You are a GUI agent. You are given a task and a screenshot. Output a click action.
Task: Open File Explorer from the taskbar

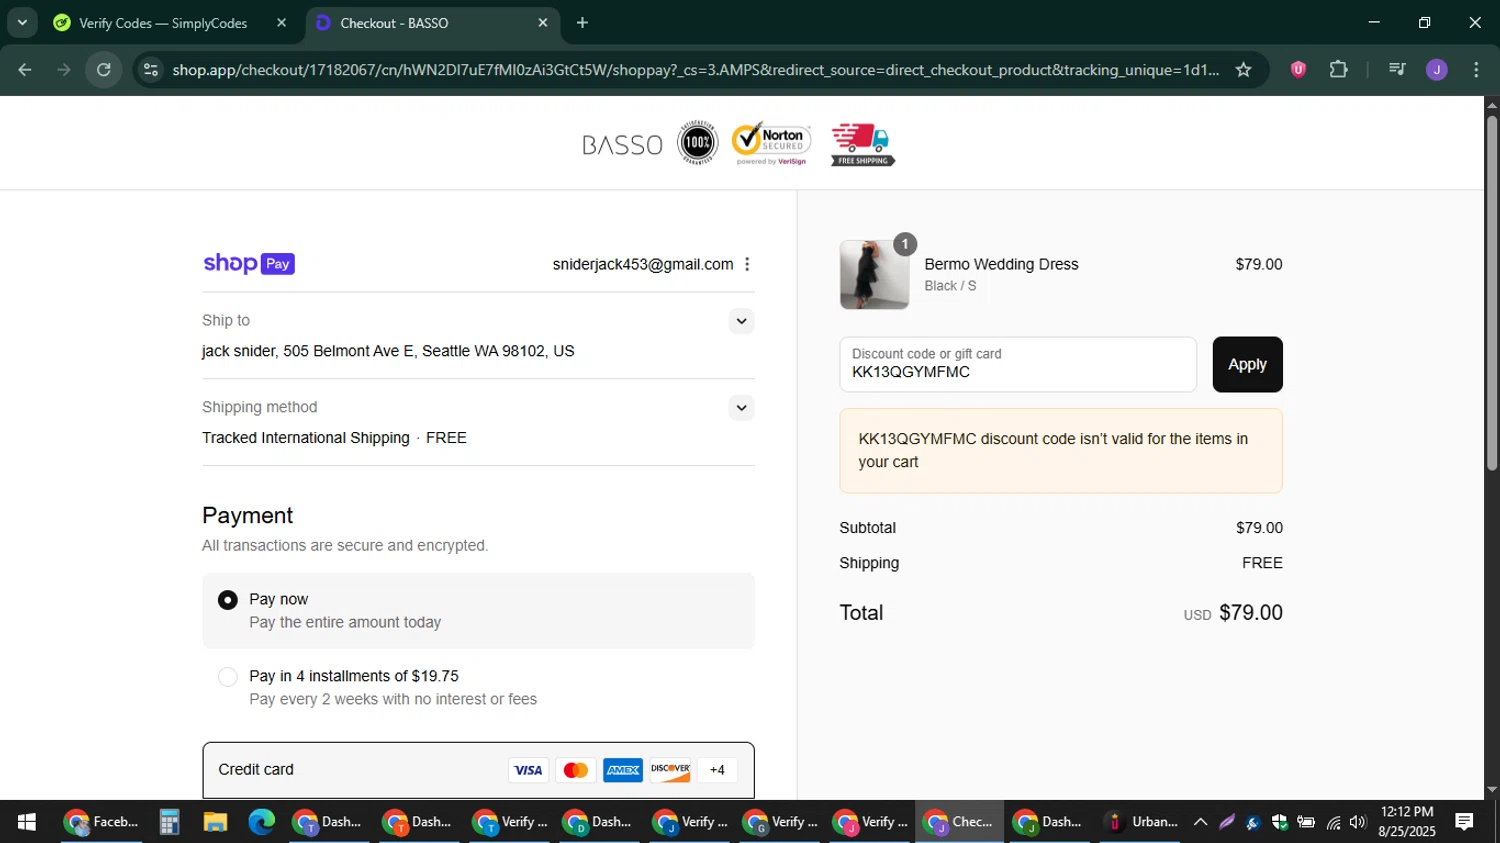coord(215,822)
